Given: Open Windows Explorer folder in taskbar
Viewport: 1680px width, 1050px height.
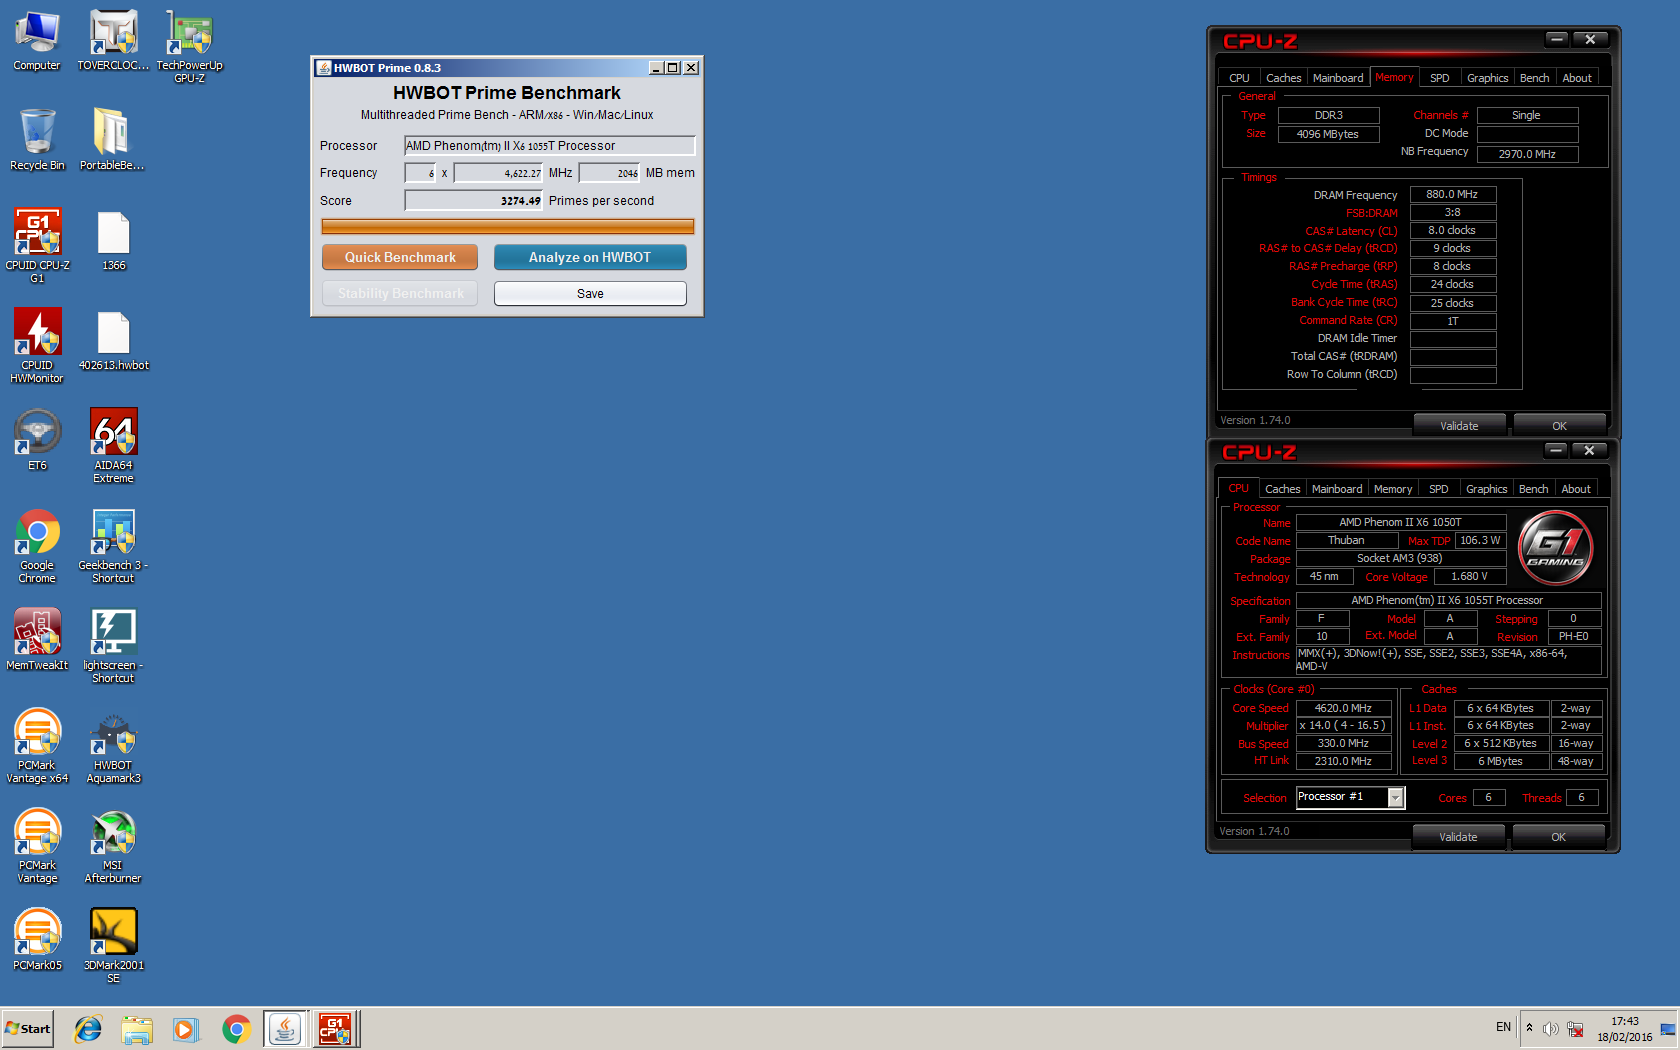Looking at the screenshot, I should [137, 1028].
